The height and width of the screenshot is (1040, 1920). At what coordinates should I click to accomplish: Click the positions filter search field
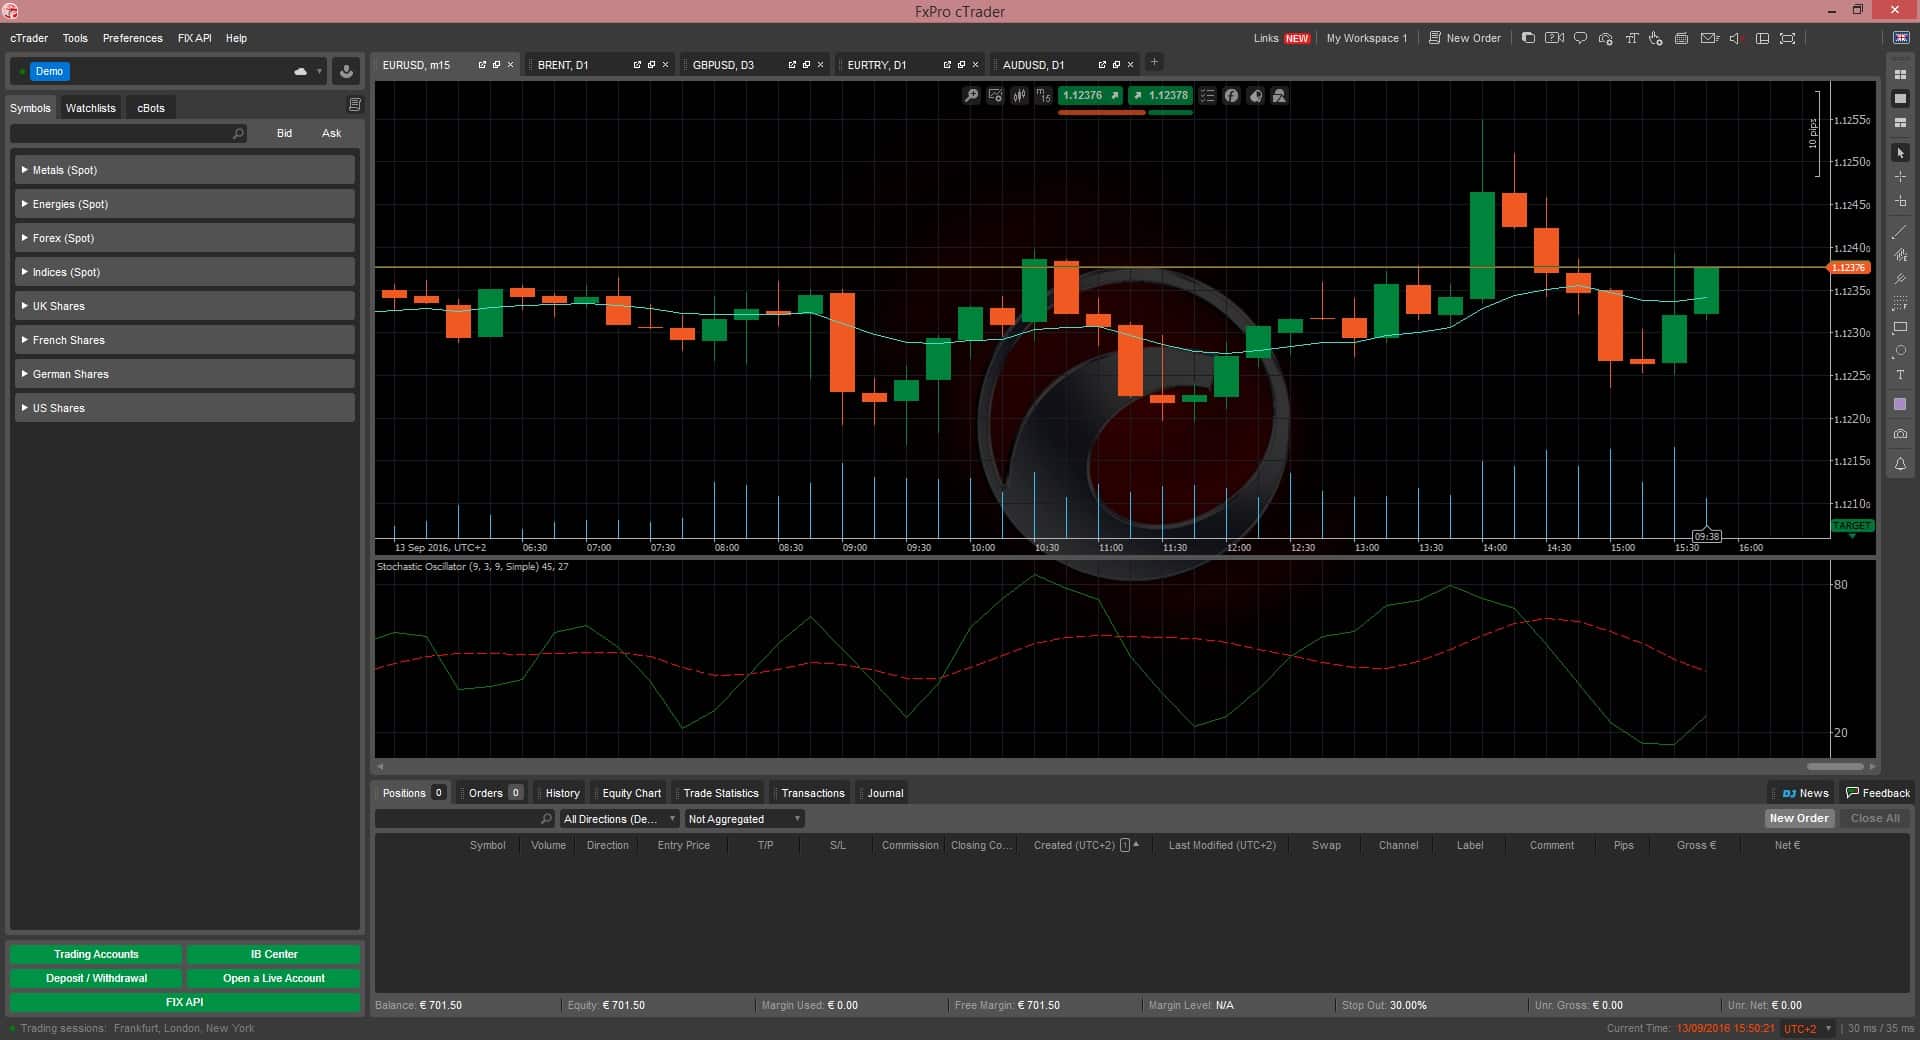click(x=464, y=819)
